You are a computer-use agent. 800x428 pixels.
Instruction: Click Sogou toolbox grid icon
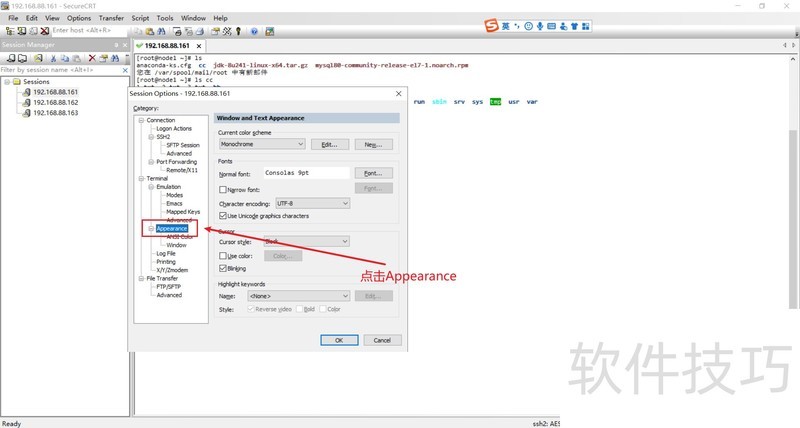pyautogui.click(x=586, y=26)
